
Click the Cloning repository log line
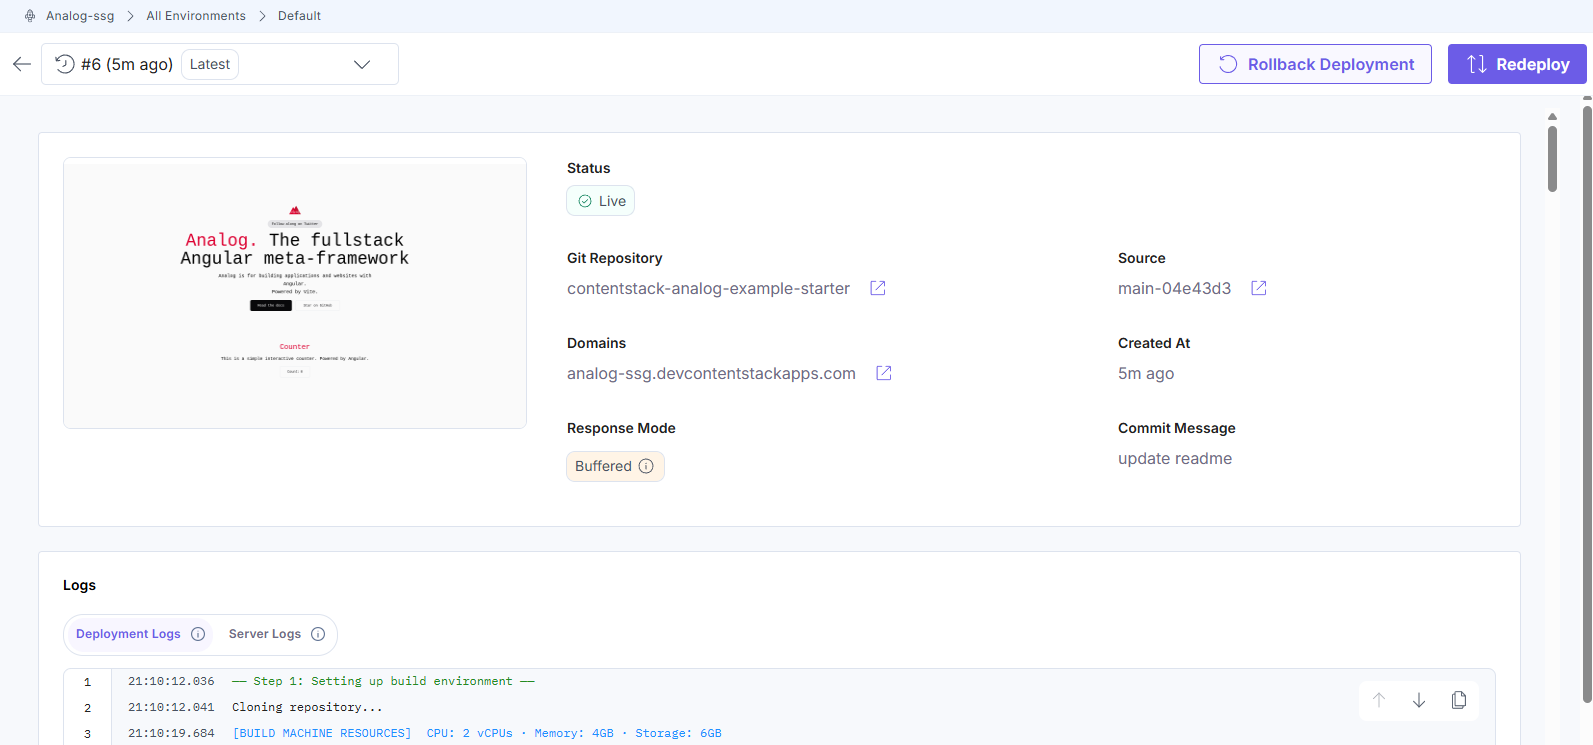pos(307,707)
